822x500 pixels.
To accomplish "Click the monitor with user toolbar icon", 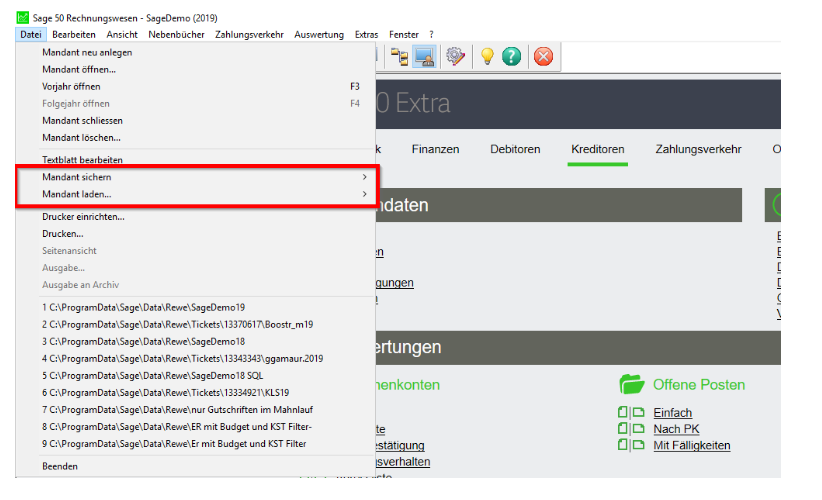I will [424, 57].
